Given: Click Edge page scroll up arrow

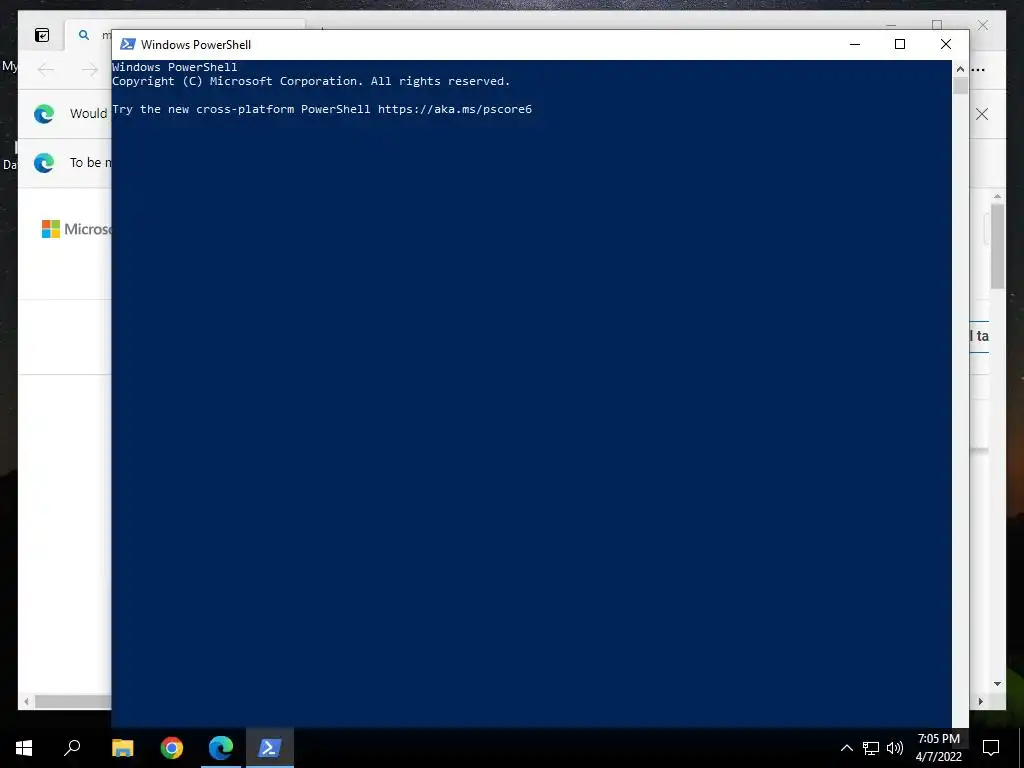Looking at the screenshot, I should 997,196.
